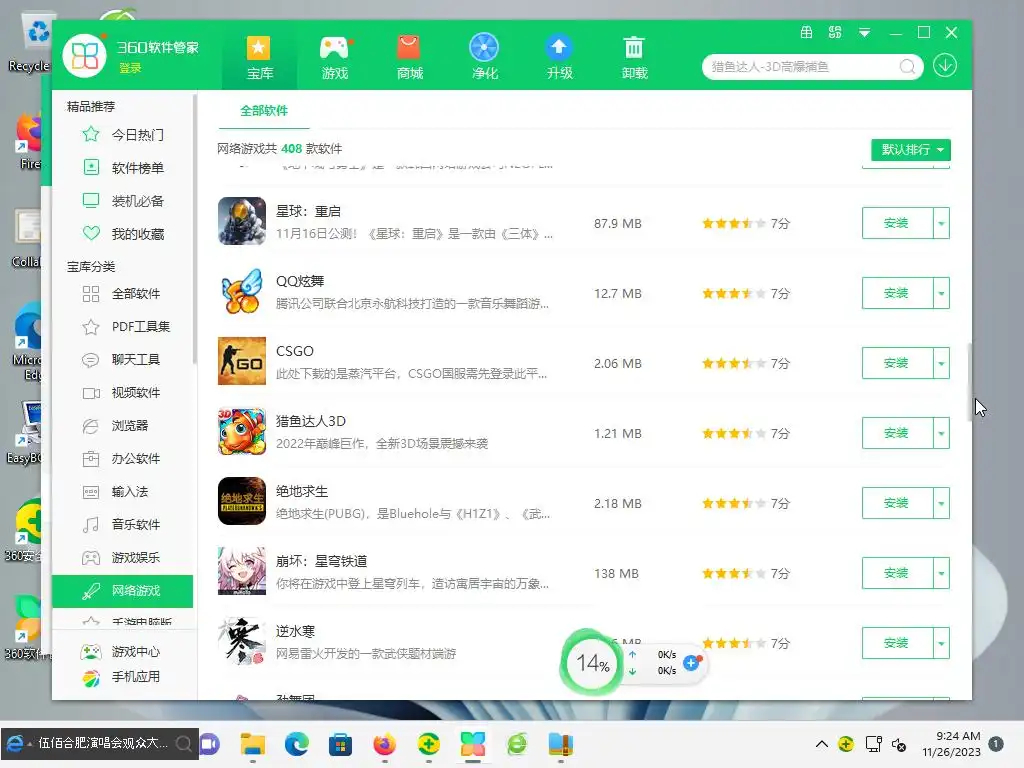Click the 360软件管家 logo
This screenshot has height=768, width=1024.
(85, 55)
